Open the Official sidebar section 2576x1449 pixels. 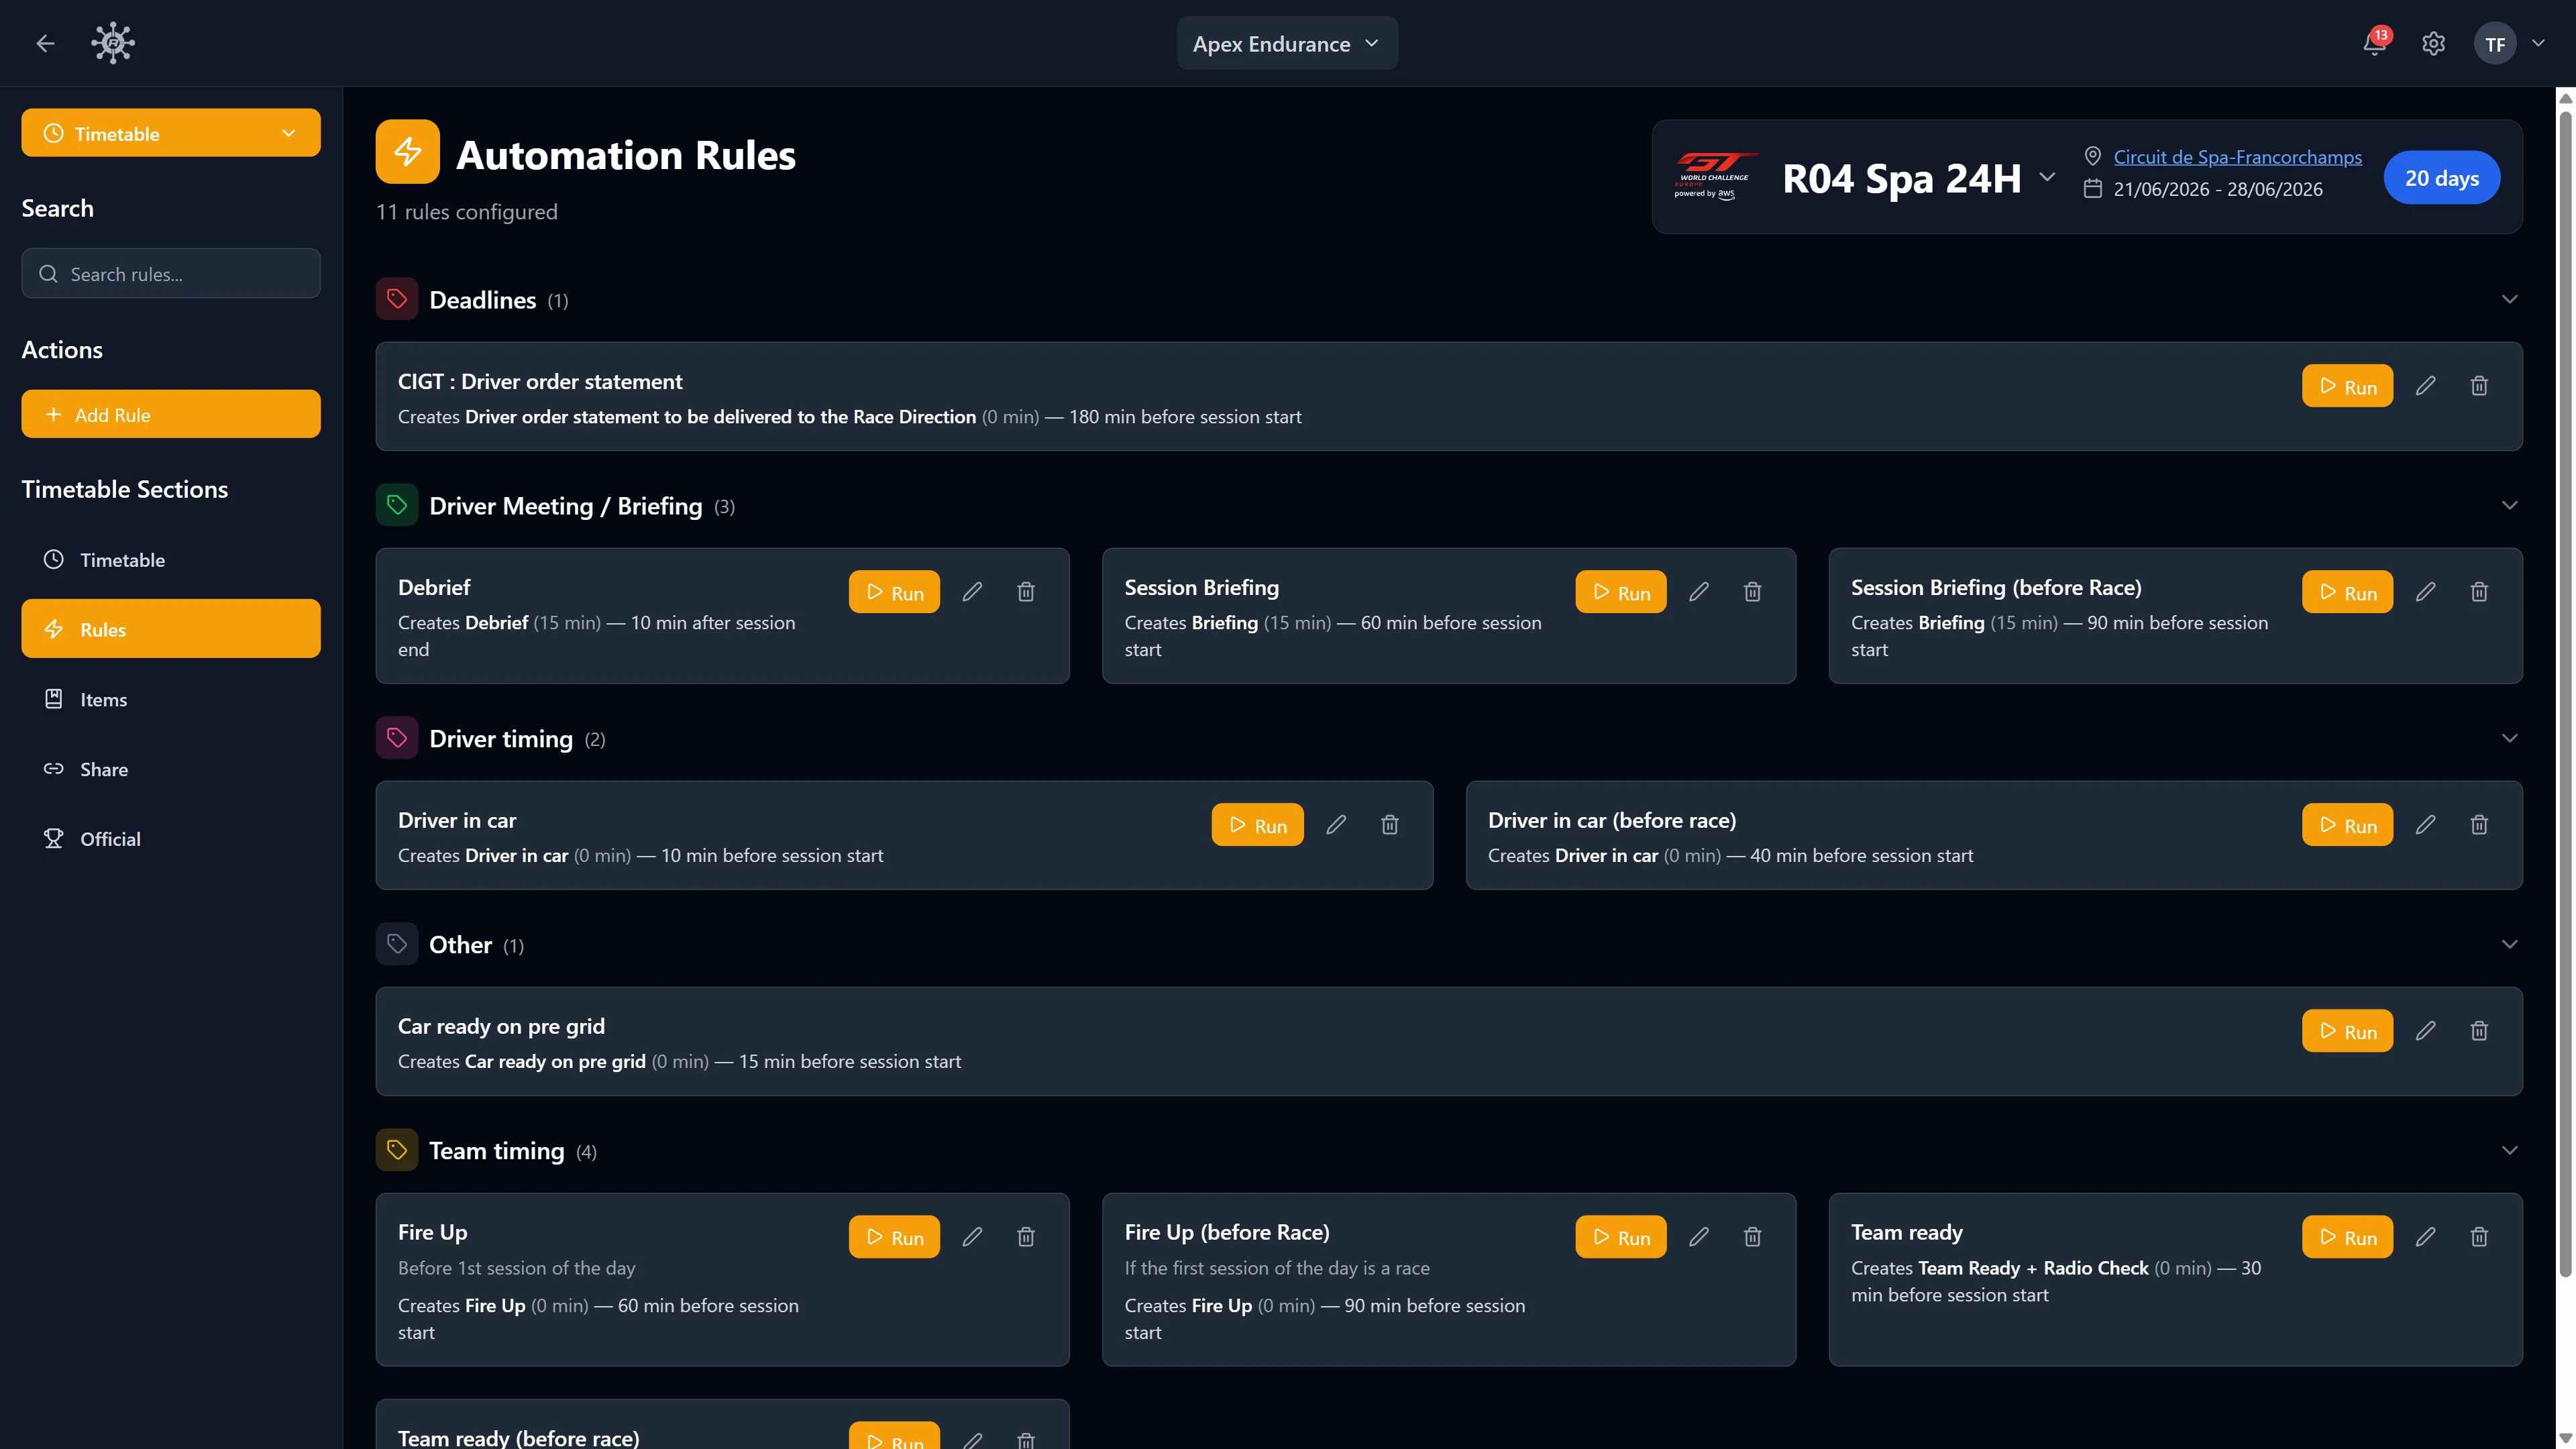(x=171, y=839)
